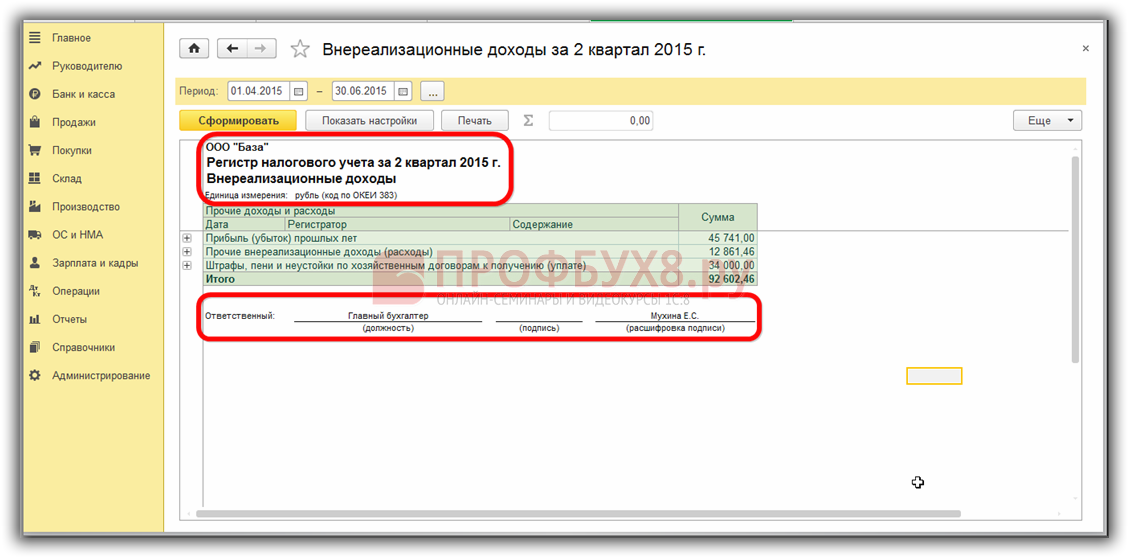Open the Еще dropdown menu
The width and height of the screenshot is (1129, 558).
1047,121
